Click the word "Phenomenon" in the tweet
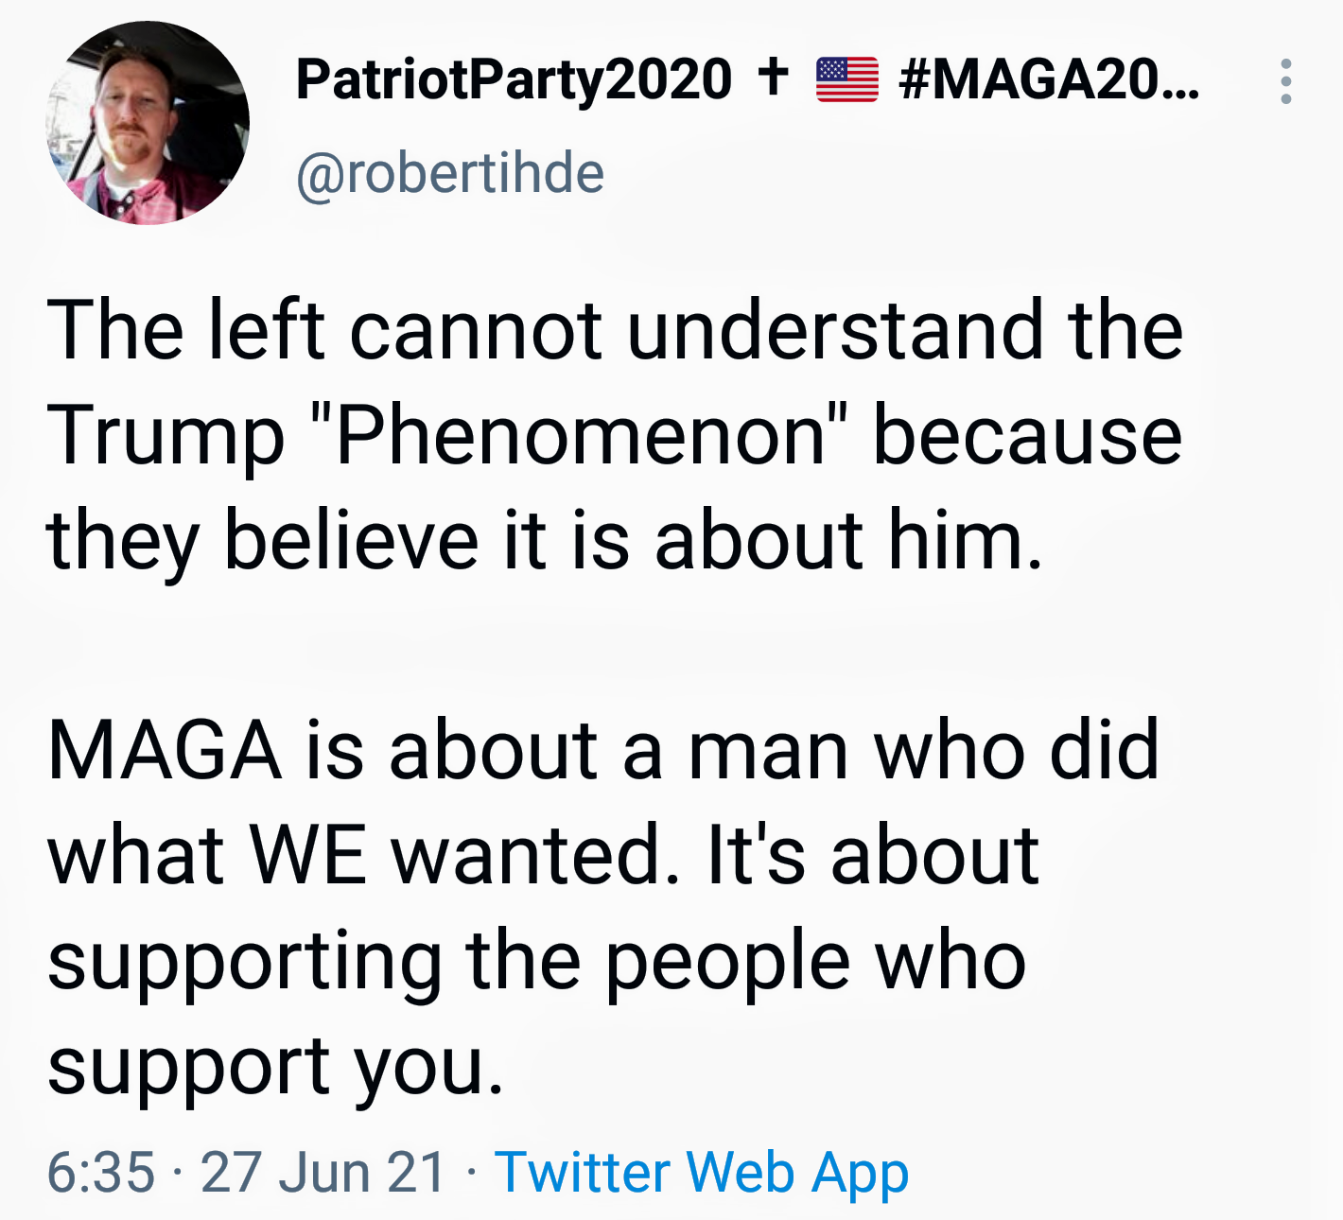Screen dimensions: 1343x1220 click(x=580, y=436)
